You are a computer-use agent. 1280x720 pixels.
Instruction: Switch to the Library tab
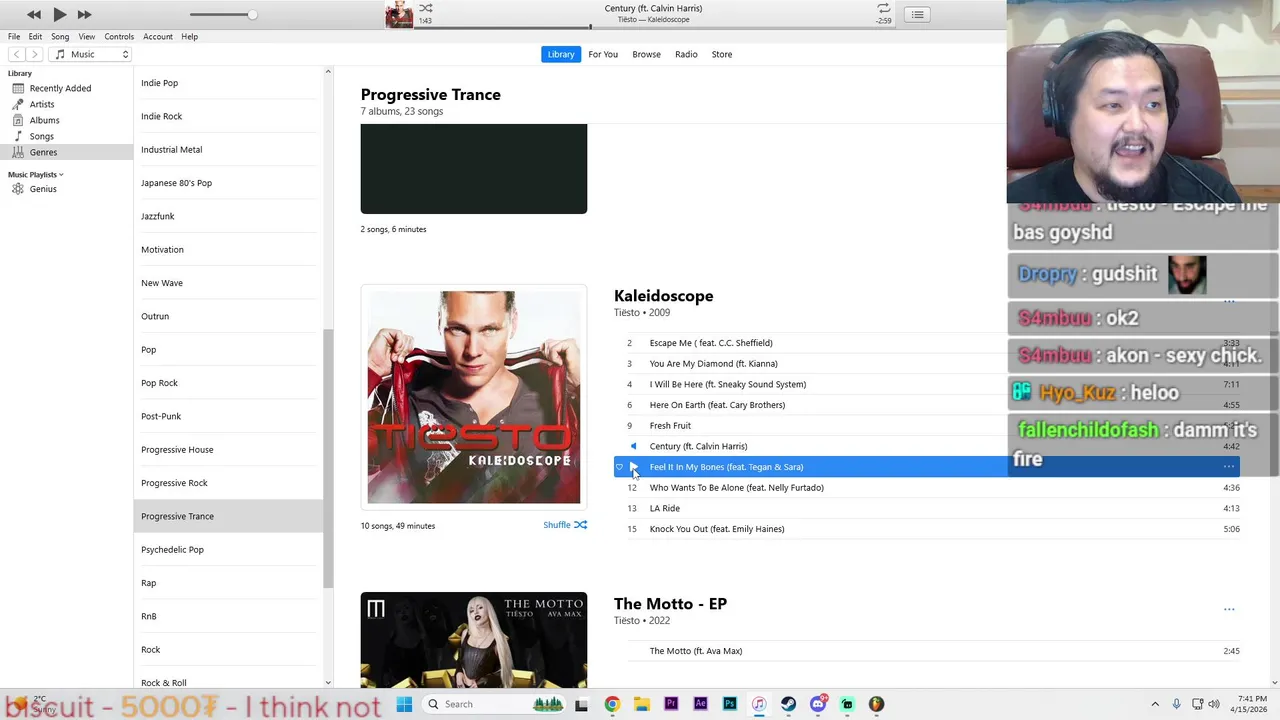point(561,54)
